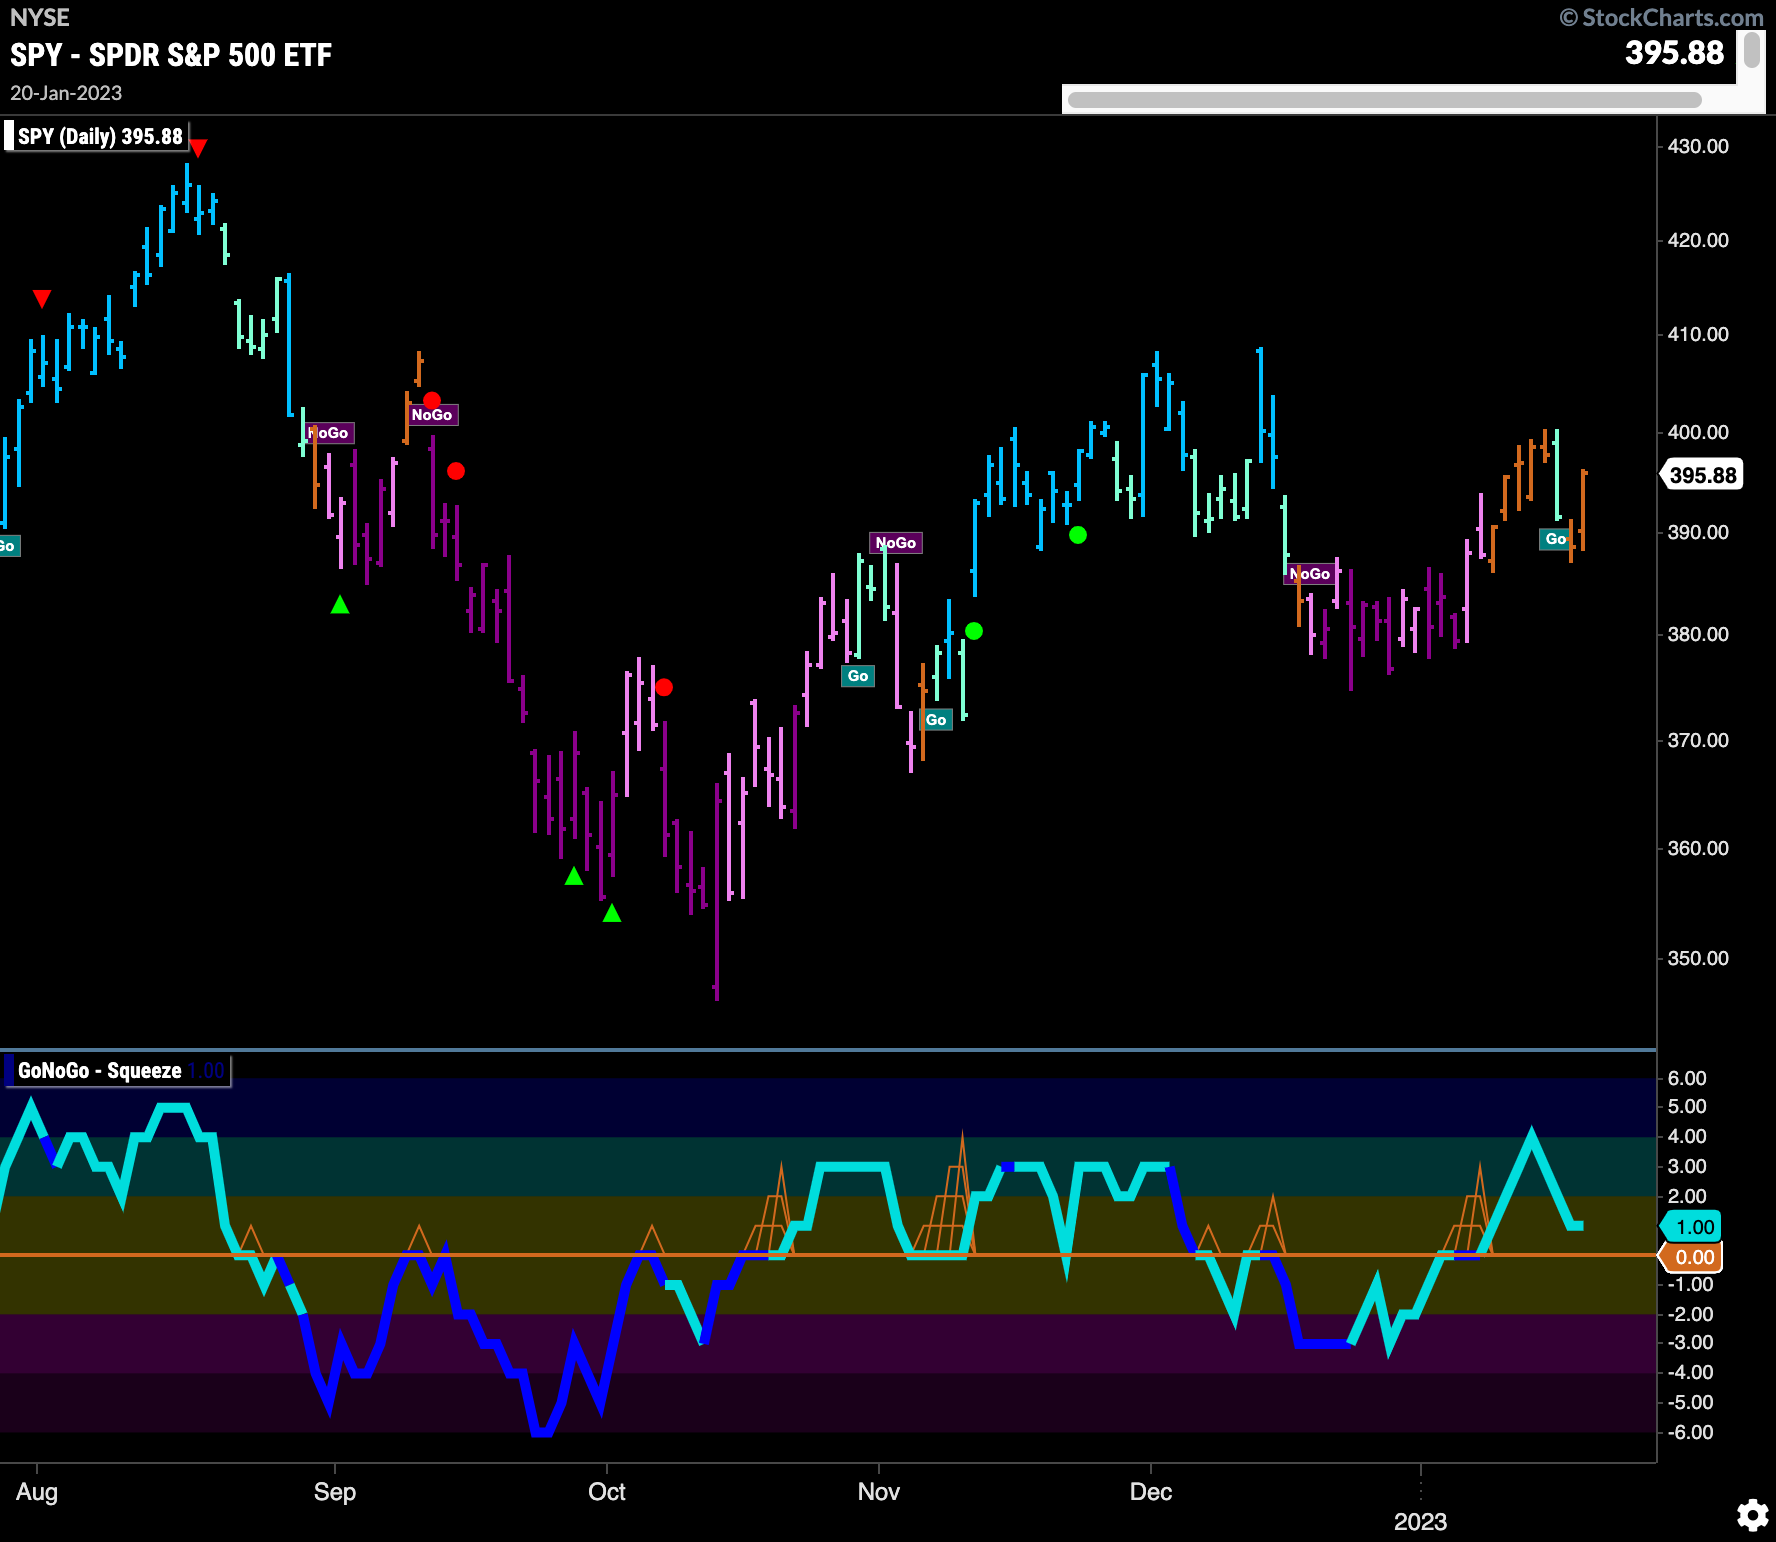Click the NoGo marker near 410 in September
Image resolution: width=1776 pixels, height=1542 pixels.
(432, 415)
